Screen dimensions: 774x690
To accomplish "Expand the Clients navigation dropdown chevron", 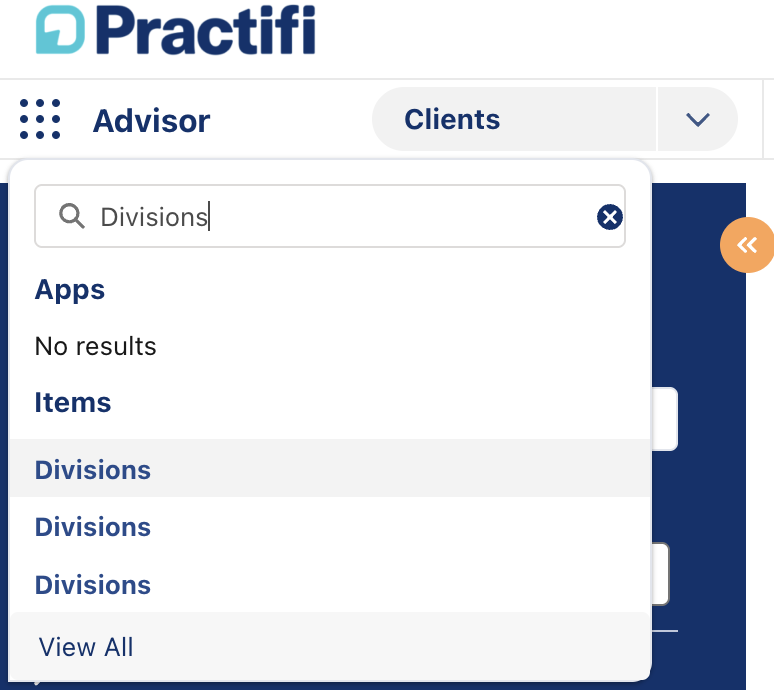I will tap(697, 120).
